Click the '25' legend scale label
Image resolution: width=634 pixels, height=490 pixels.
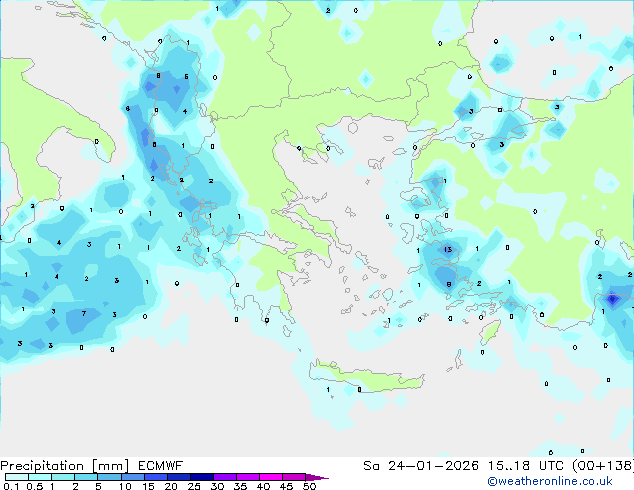pos(194,486)
